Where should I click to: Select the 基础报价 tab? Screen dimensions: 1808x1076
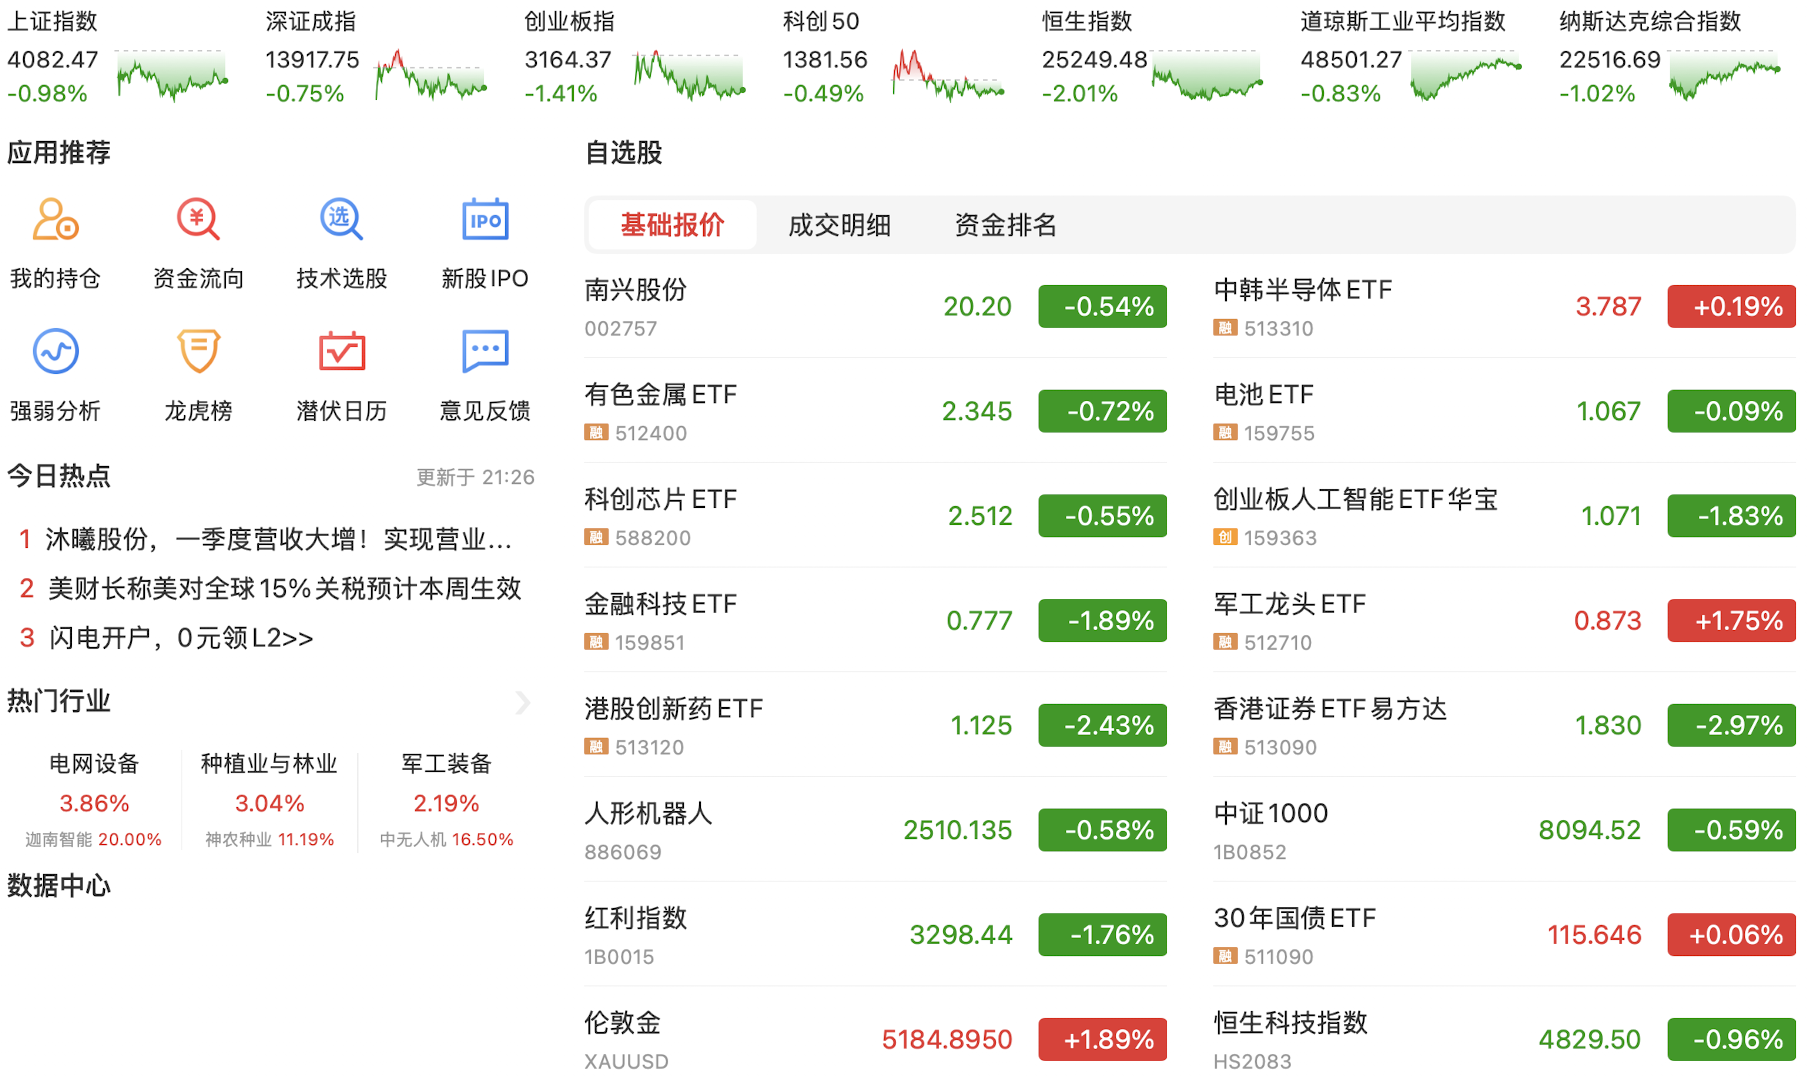click(672, 225)
